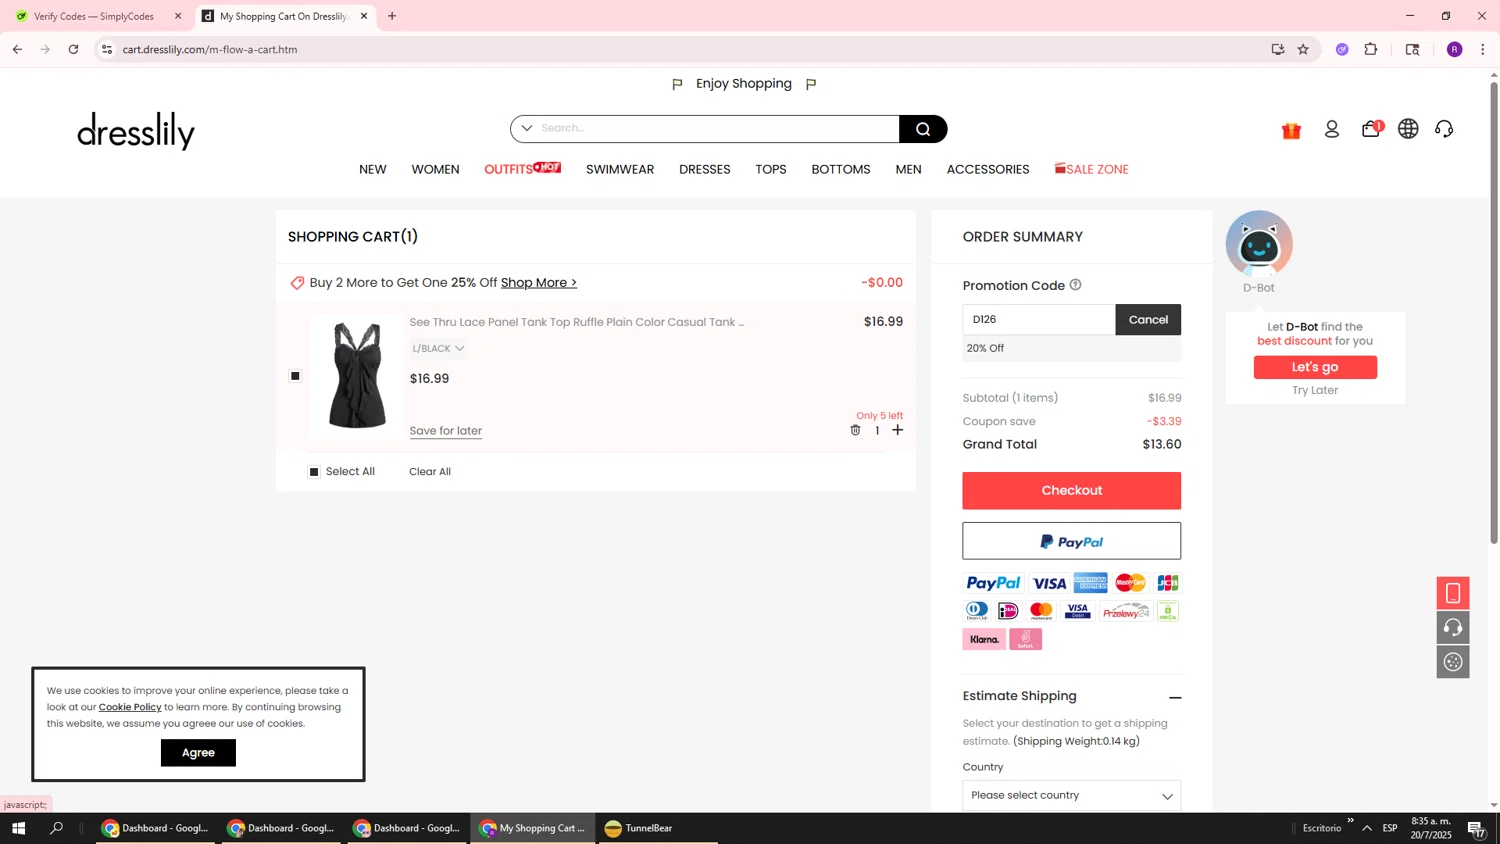Open the browser extensions puzzle icon
This screenshot has height=844, width=1500.
pyautogui.click(x=1371, y=49)
